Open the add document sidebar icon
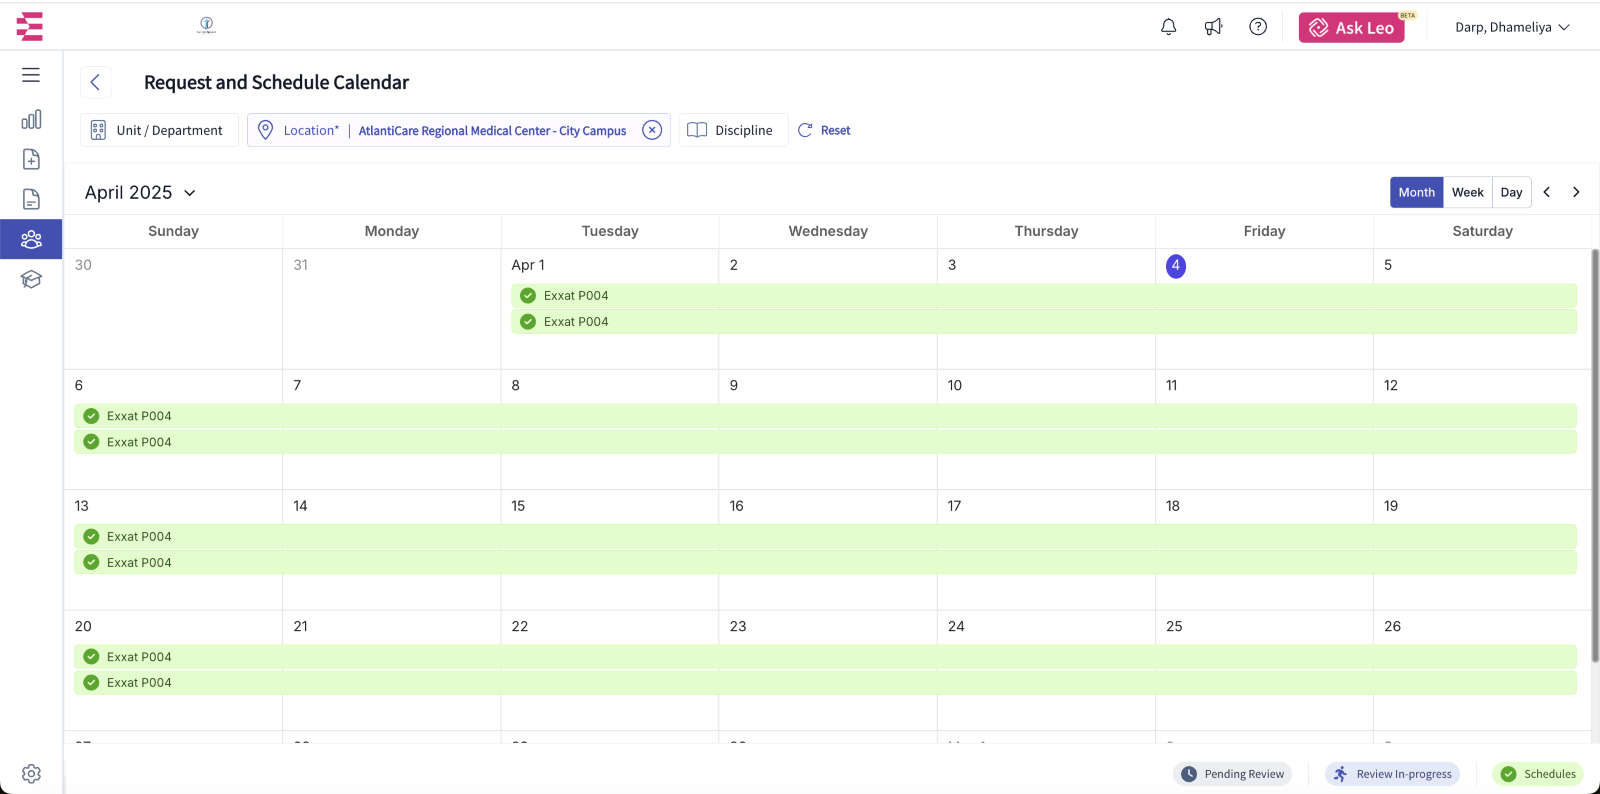This screenshot has width=1600, height=794. [31, 159]
